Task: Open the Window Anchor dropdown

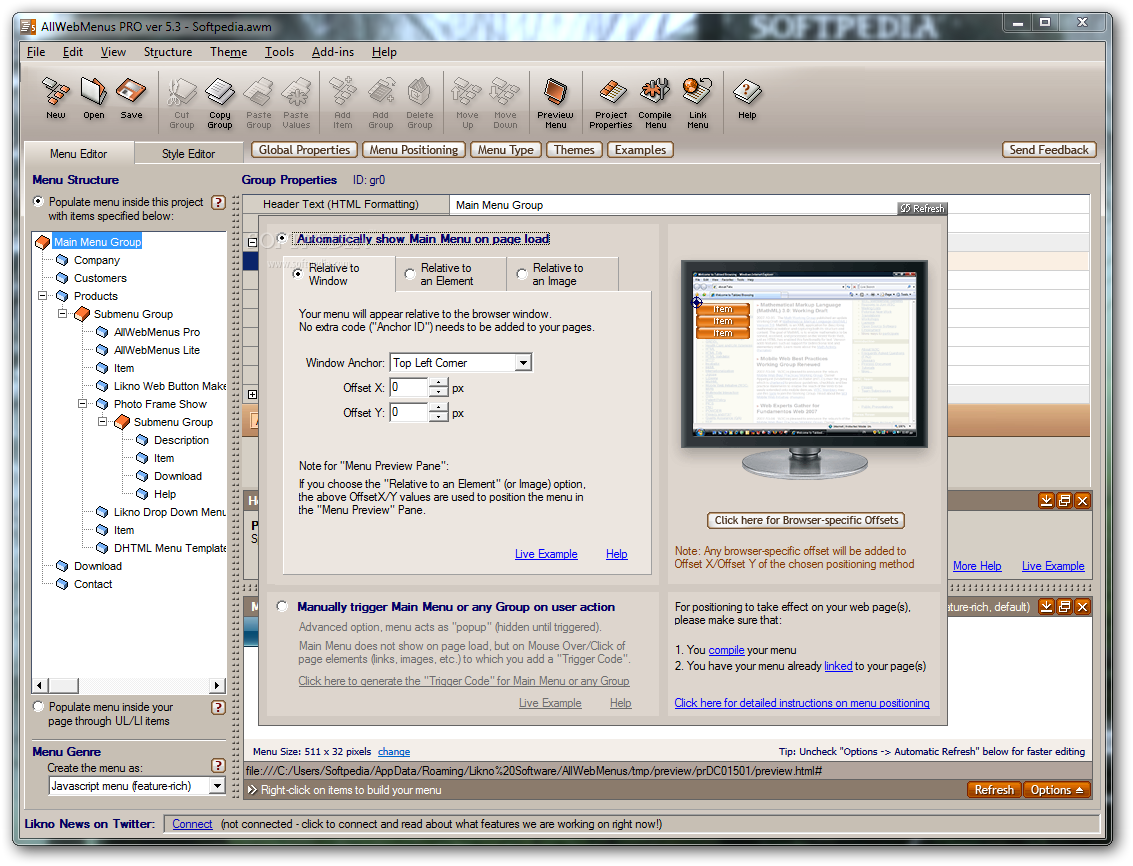Action: [524, 363]
